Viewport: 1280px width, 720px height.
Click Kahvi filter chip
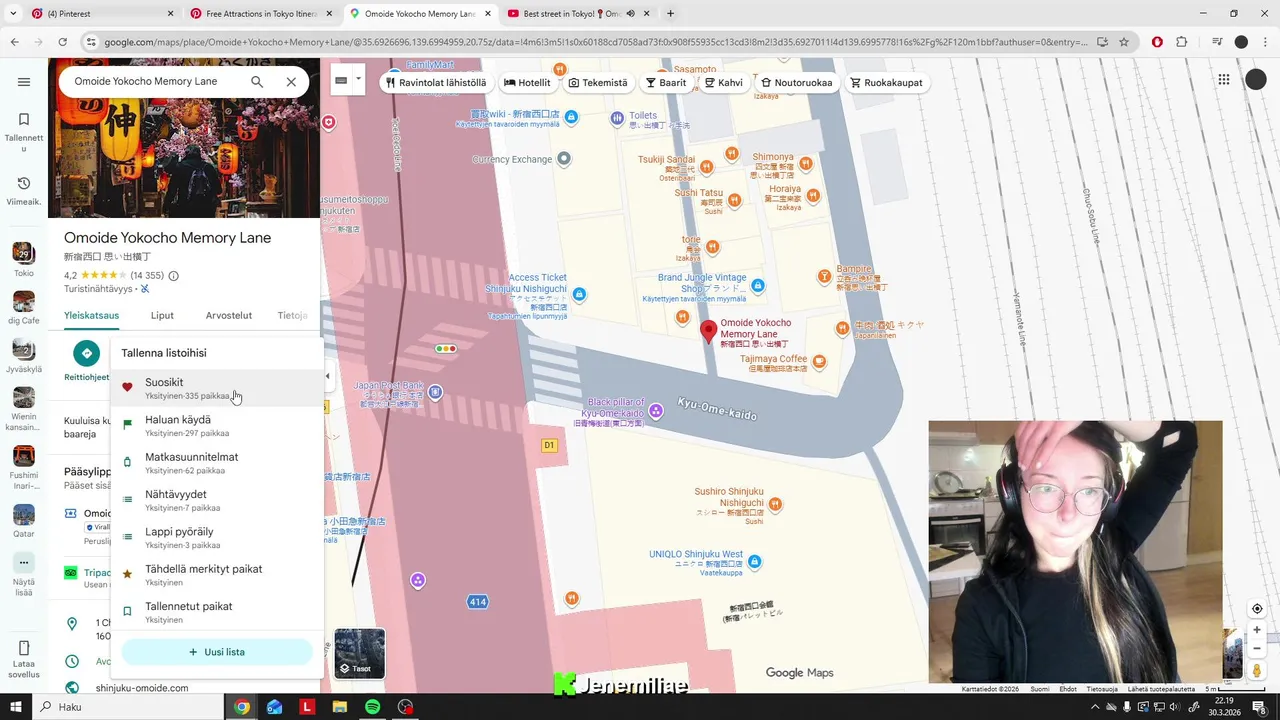click(x=724, y=83)
